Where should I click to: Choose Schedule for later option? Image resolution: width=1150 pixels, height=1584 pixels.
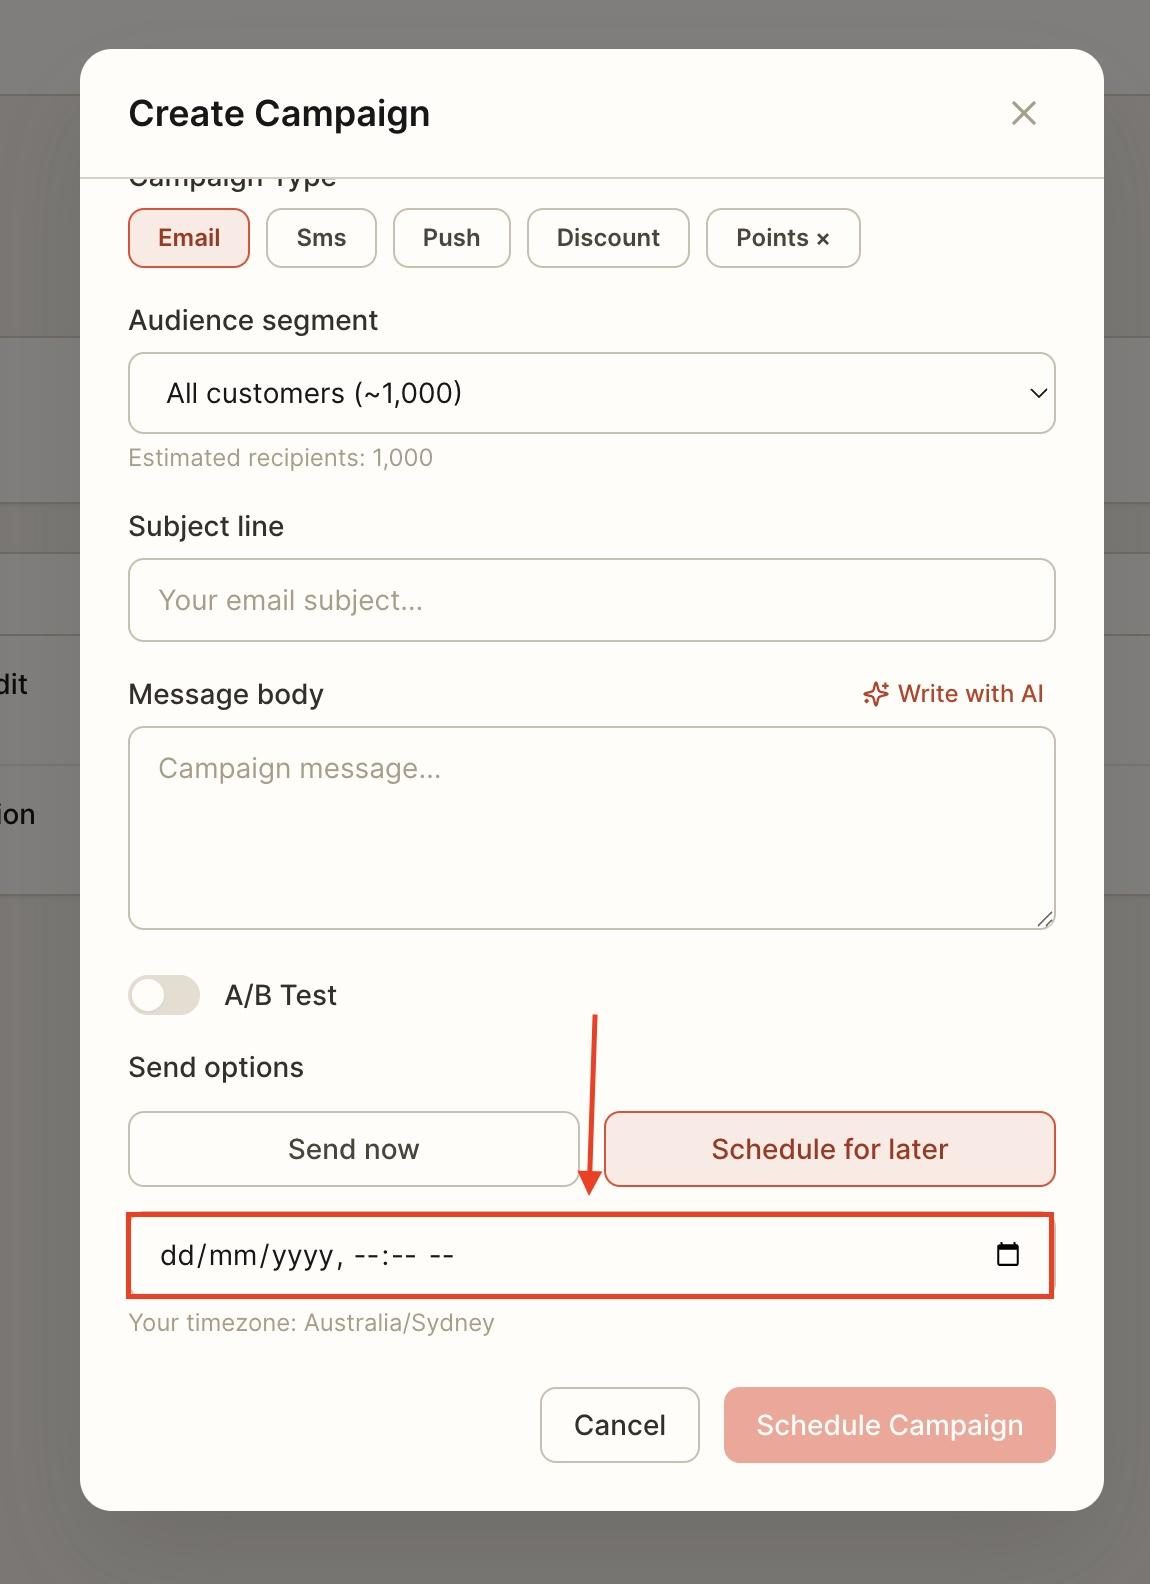coord(830,1149)
